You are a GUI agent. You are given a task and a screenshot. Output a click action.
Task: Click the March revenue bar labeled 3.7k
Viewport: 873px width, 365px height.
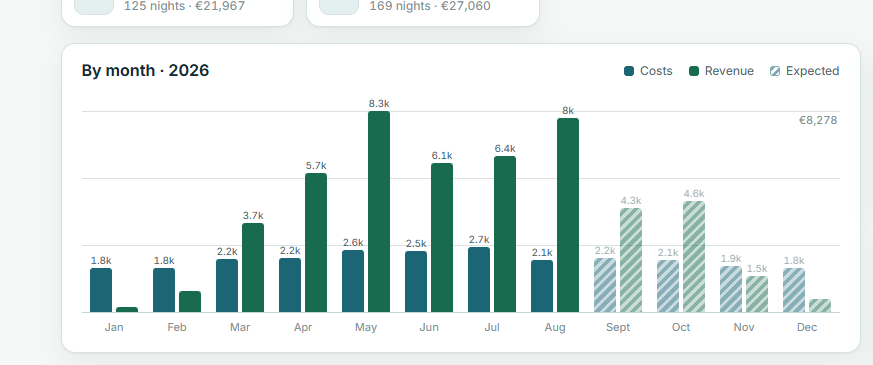(x=253, y=268)
